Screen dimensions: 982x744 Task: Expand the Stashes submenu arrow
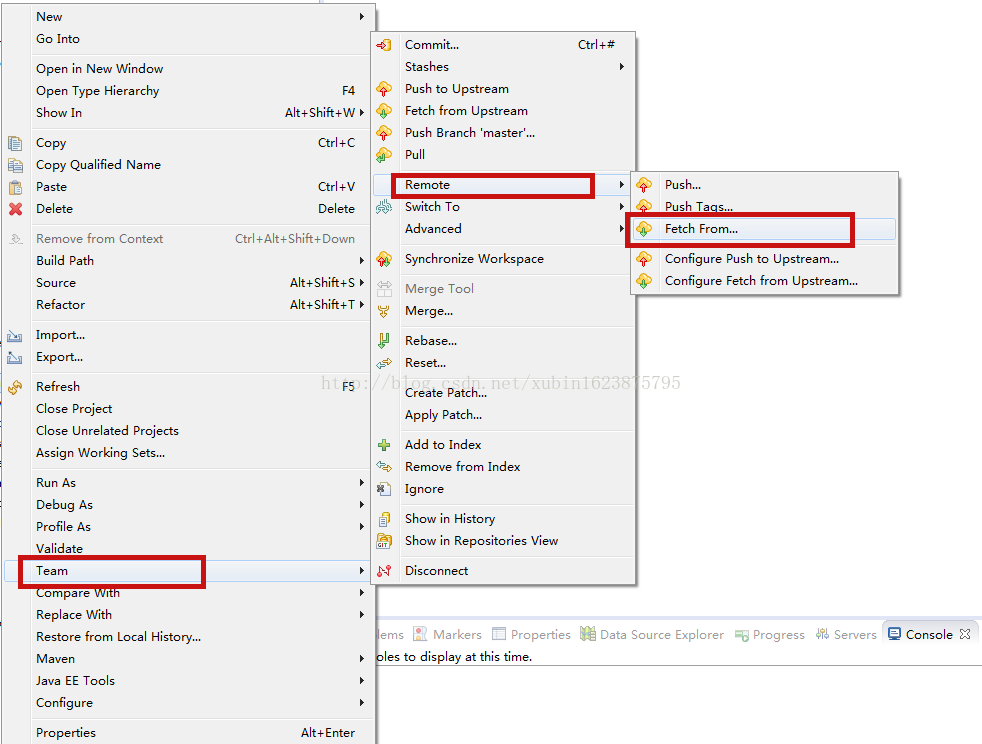(x=621, y=66)
